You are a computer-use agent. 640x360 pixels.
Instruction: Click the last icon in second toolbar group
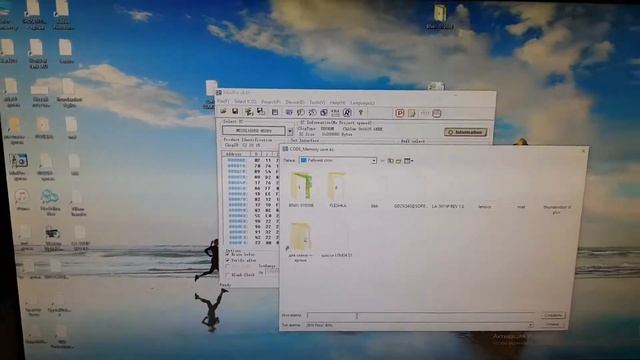tap(436, 113)
